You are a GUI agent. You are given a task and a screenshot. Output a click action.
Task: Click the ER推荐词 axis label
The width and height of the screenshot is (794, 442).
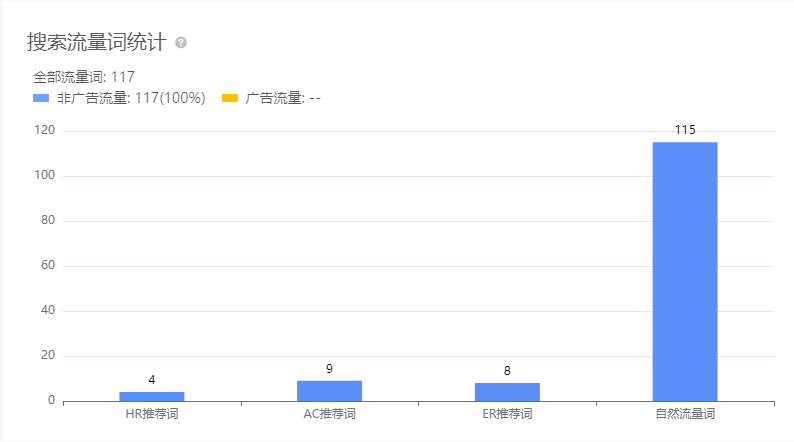pos(507,414)
